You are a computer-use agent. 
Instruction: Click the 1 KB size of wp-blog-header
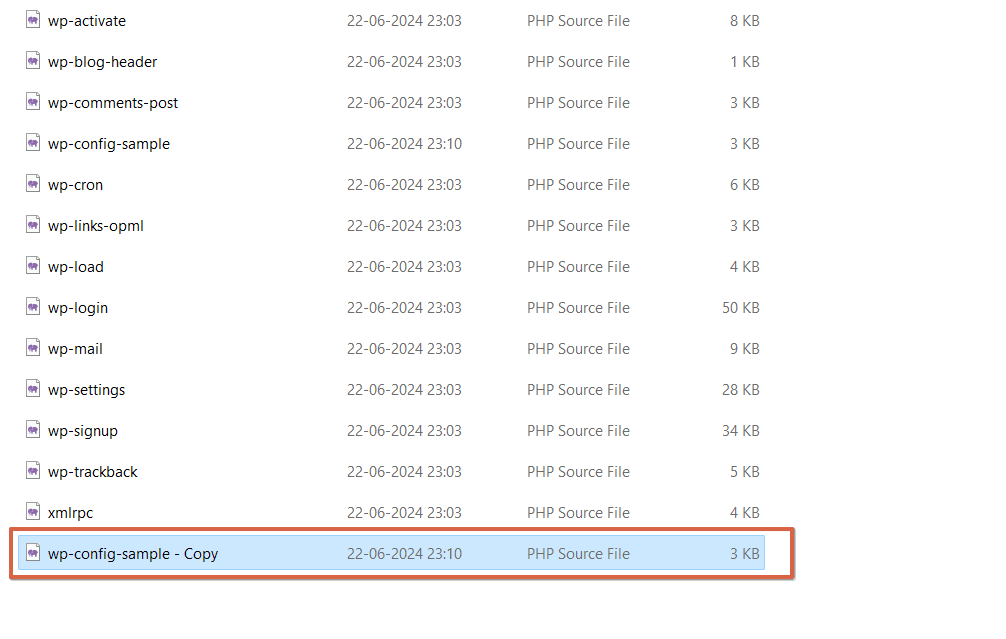click(x=744, y=62)
